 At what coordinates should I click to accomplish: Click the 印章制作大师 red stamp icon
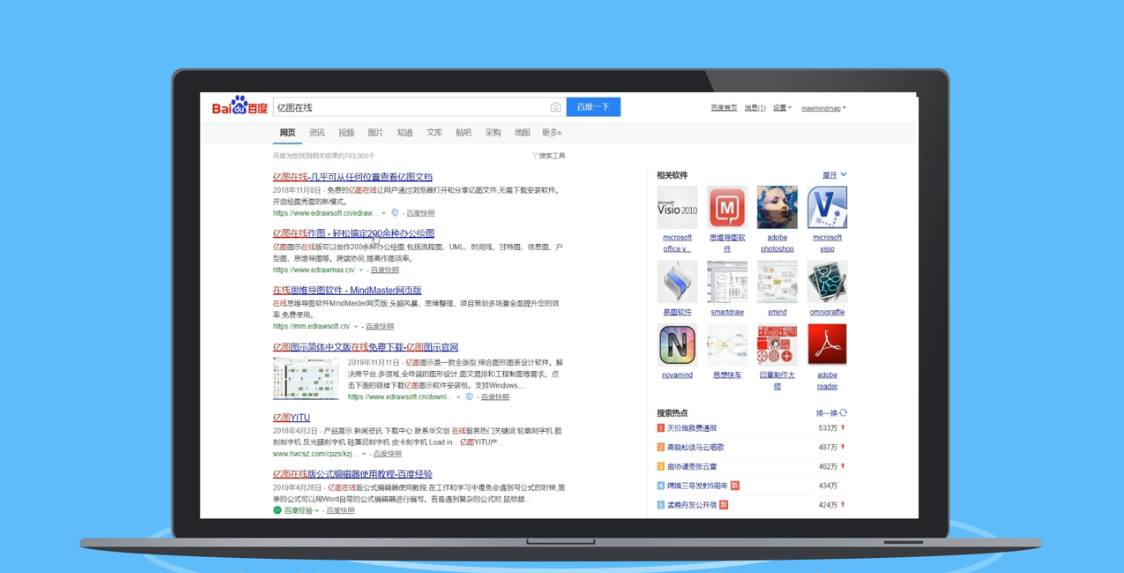[777, 345]
